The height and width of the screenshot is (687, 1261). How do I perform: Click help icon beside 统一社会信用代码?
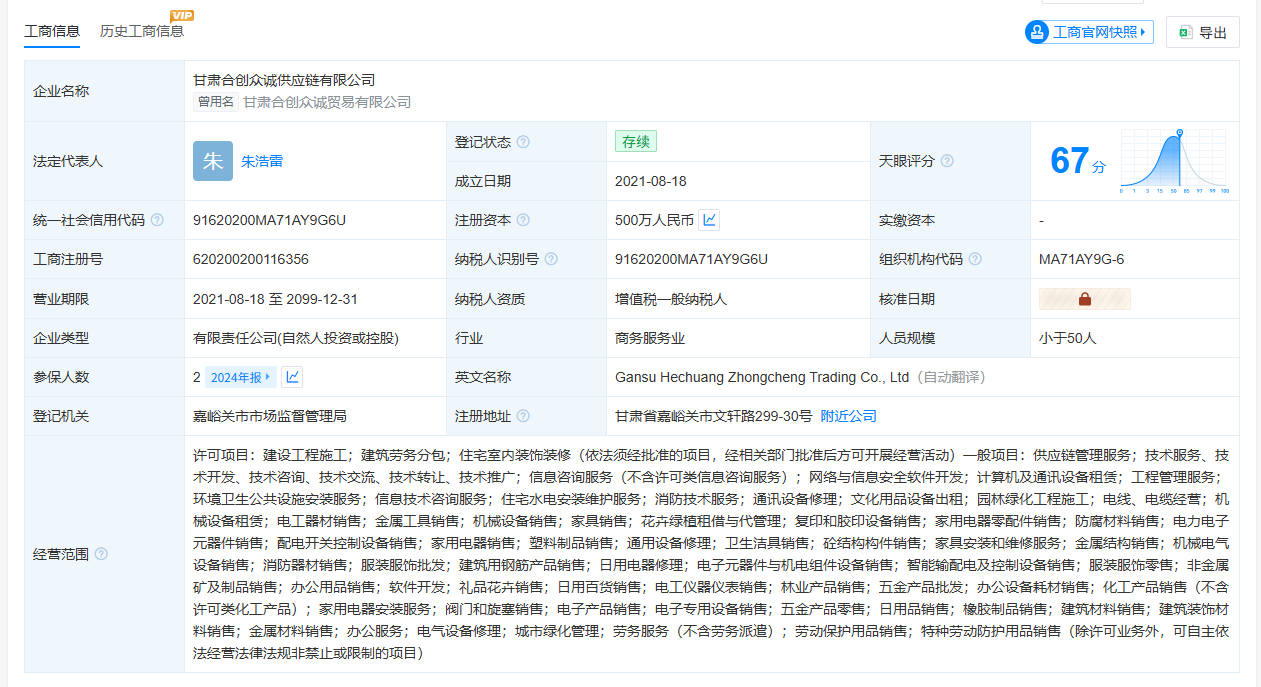tap(157, 220)
